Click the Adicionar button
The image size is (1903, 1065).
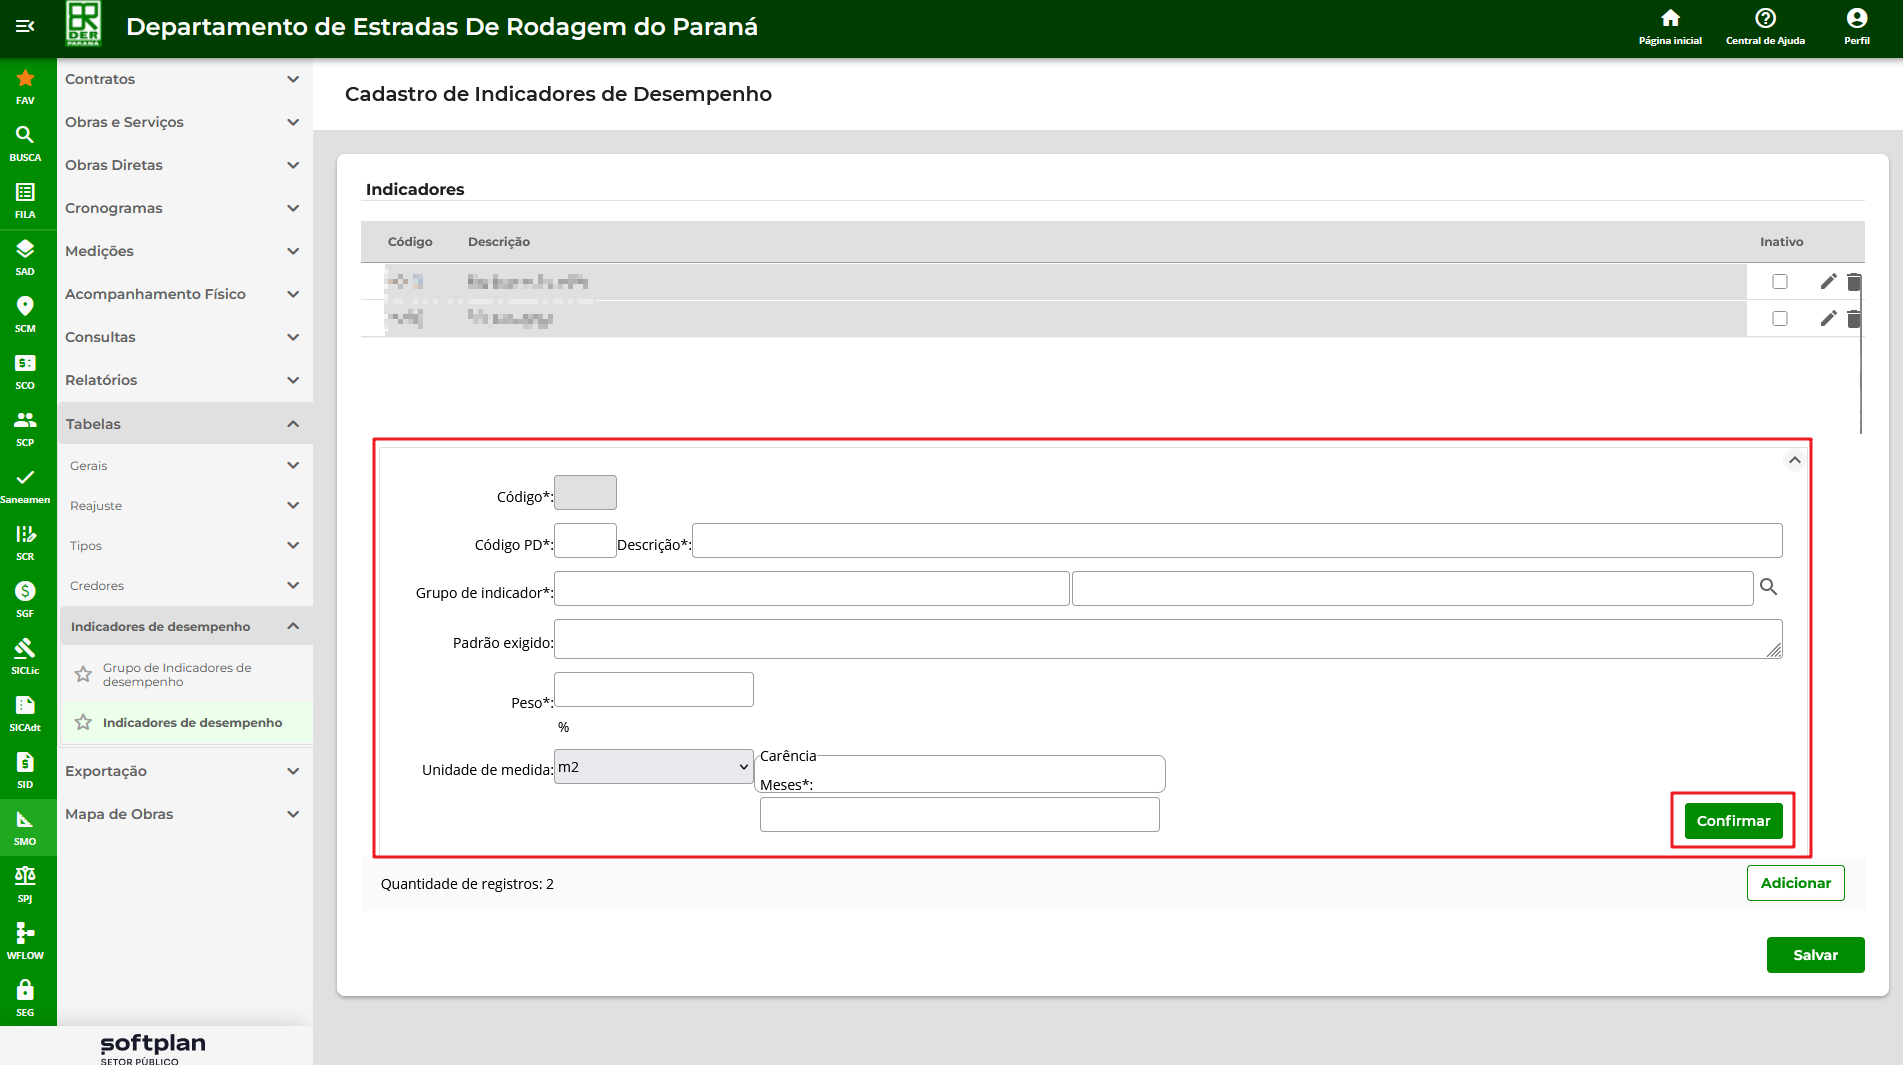click(x=1795, y=883)
